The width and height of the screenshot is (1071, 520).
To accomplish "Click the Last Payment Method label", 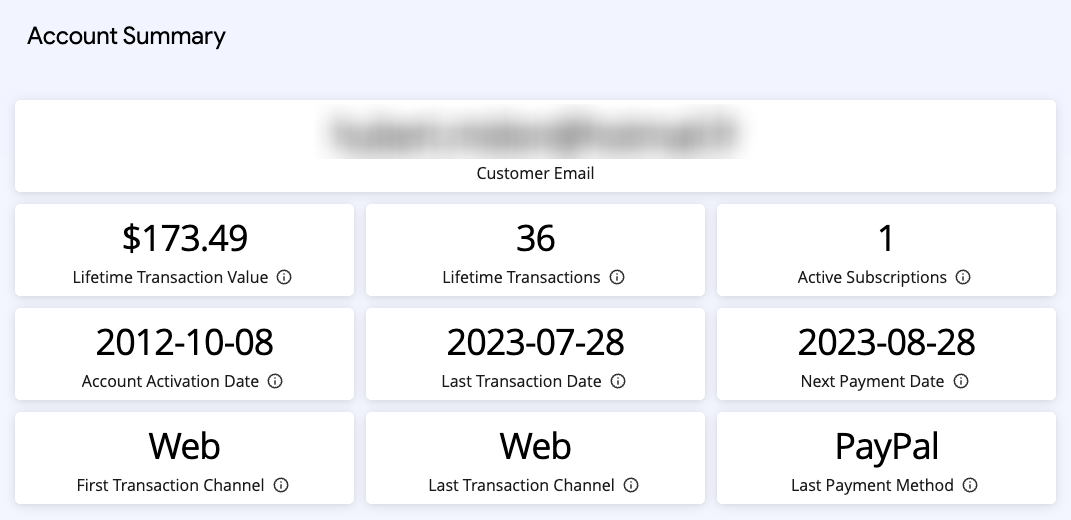I will pos(872,485).
